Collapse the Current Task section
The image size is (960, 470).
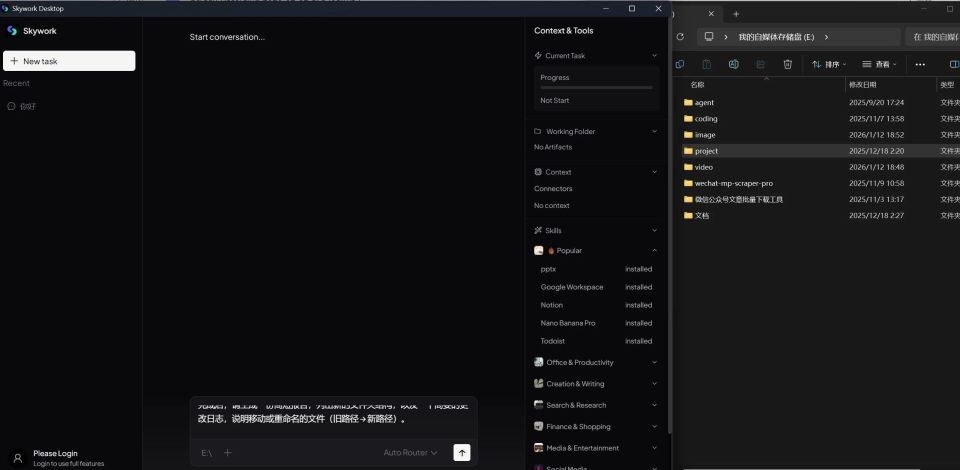pos(654,56)
